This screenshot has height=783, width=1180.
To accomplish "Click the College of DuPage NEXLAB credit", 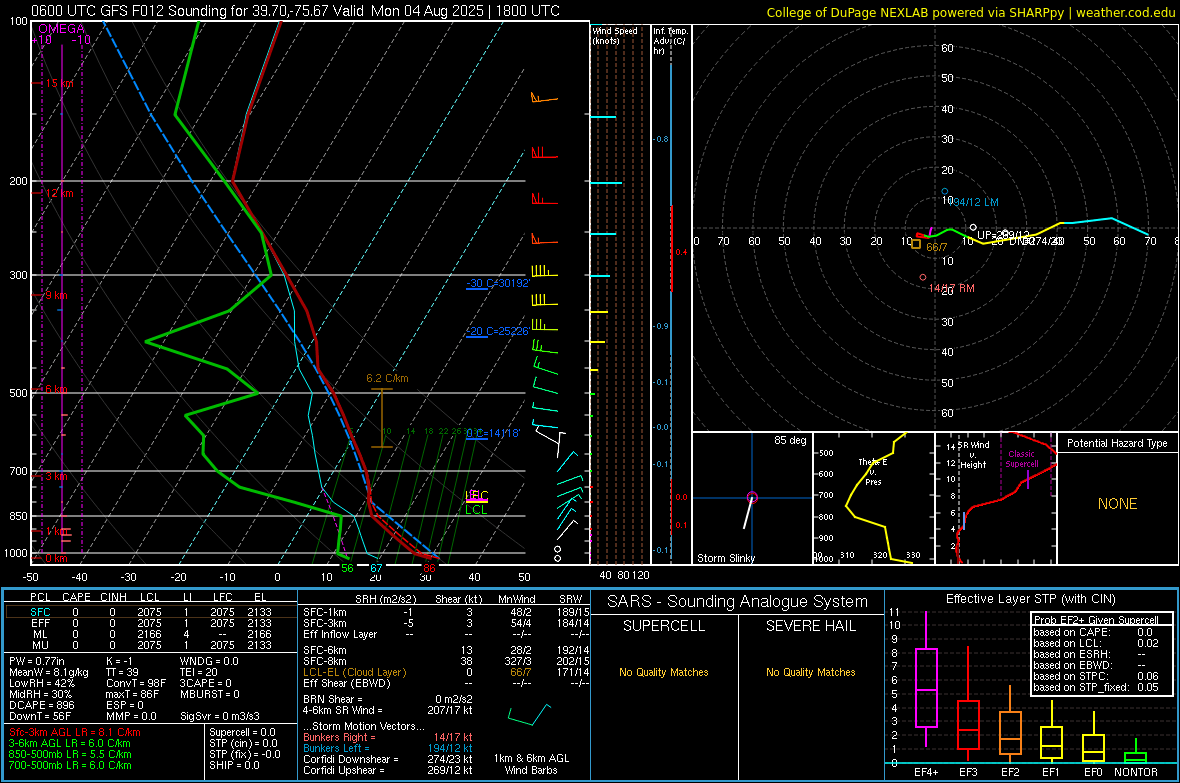I will coord(971,12).
